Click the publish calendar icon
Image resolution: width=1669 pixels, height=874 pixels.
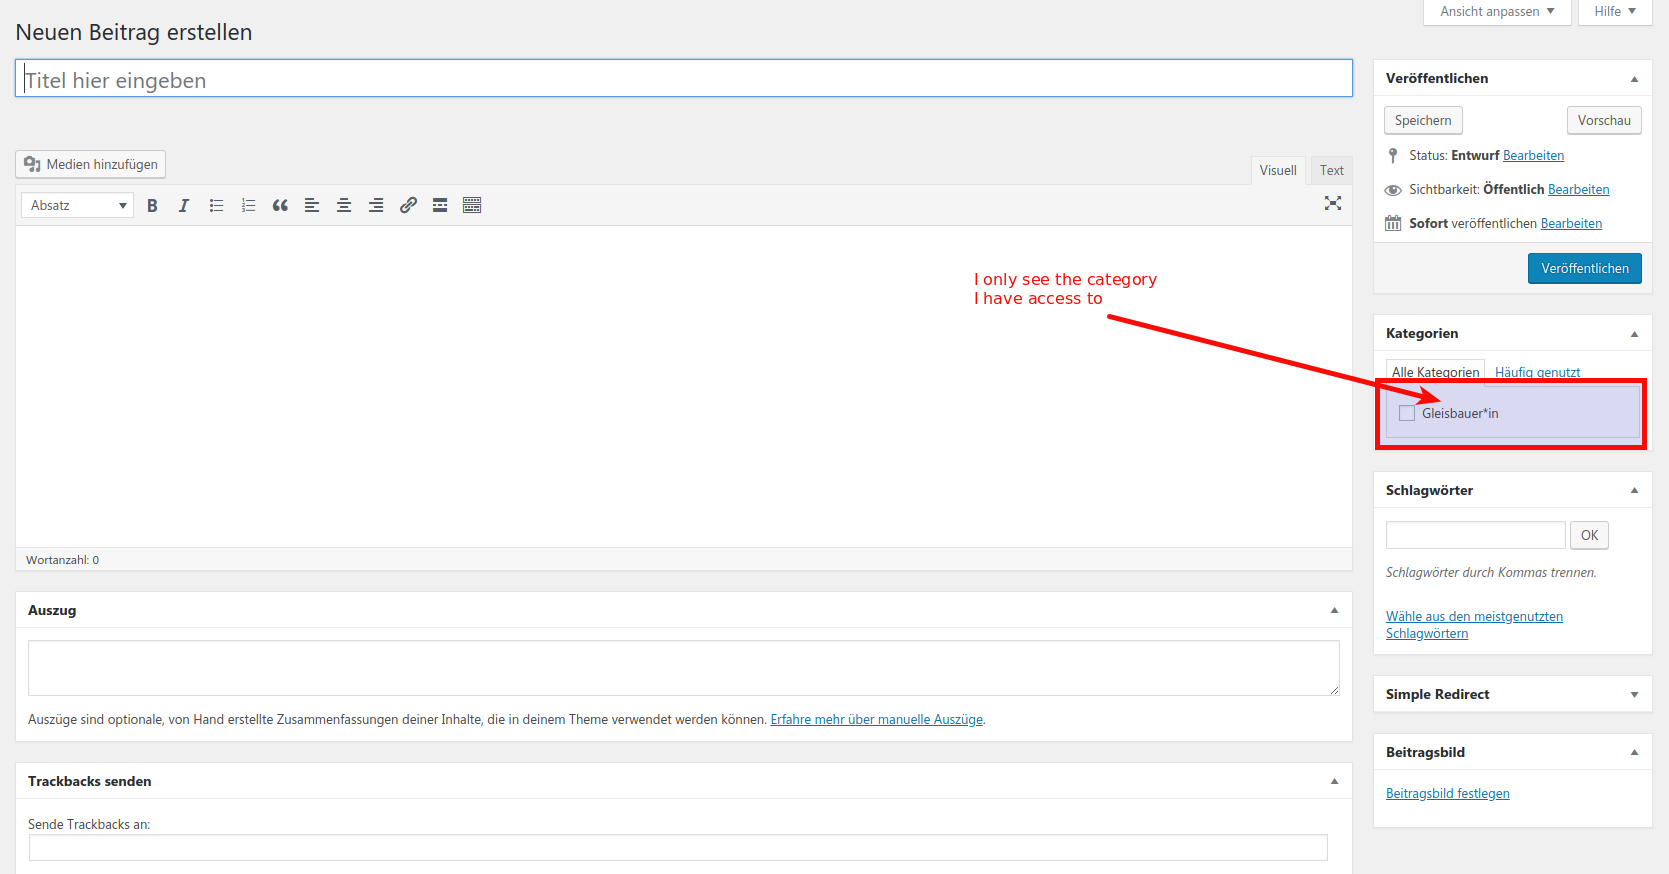pos(1393,223)
